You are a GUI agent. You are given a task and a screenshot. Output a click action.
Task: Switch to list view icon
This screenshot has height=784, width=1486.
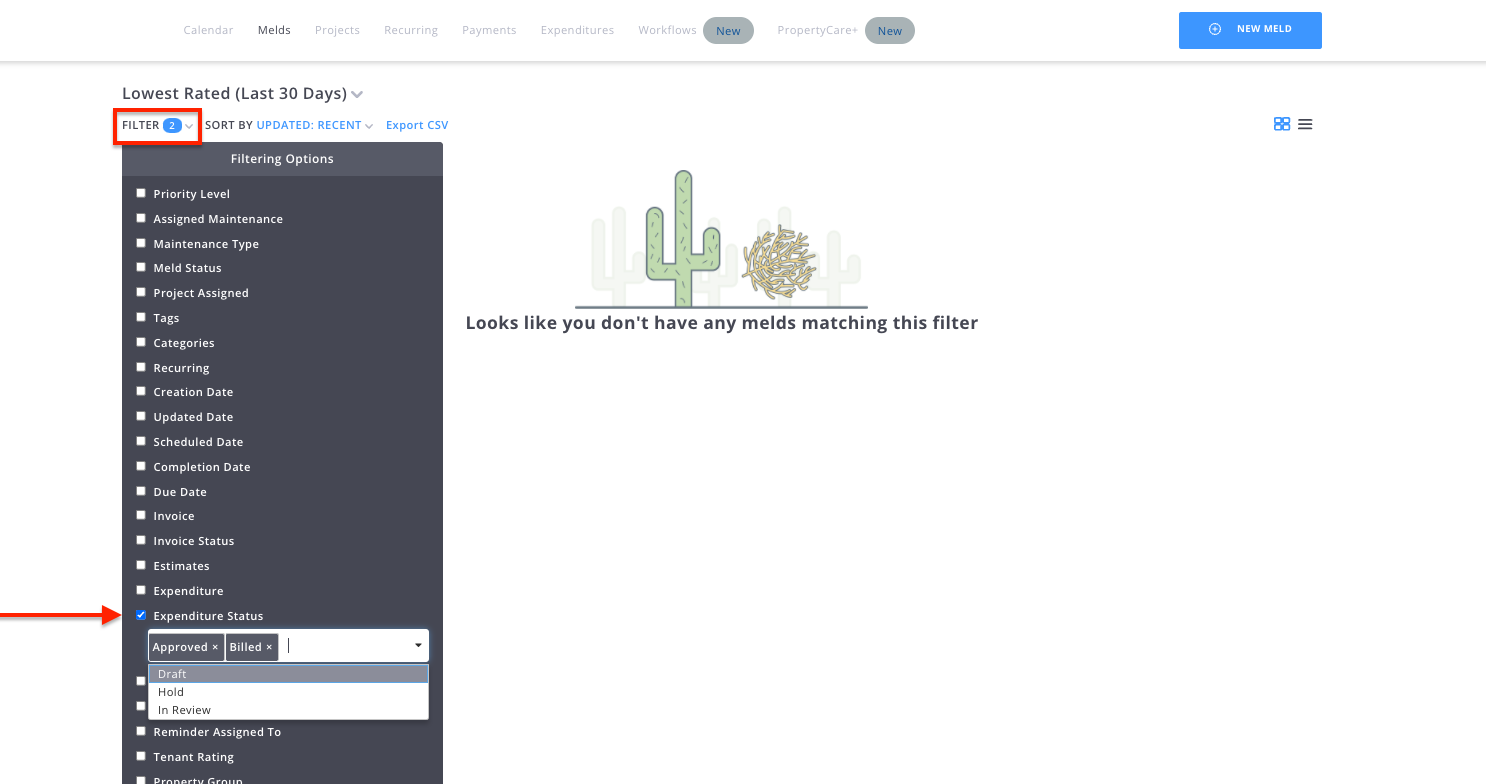[1305, 124]
